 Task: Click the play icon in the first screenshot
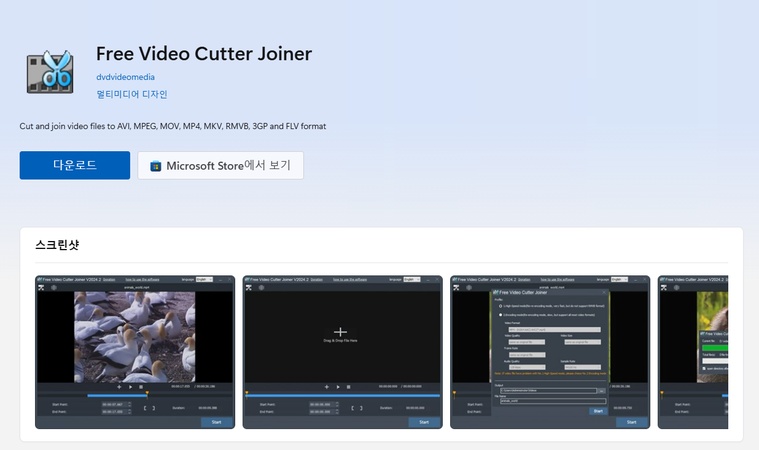click(x=130, y=386)
